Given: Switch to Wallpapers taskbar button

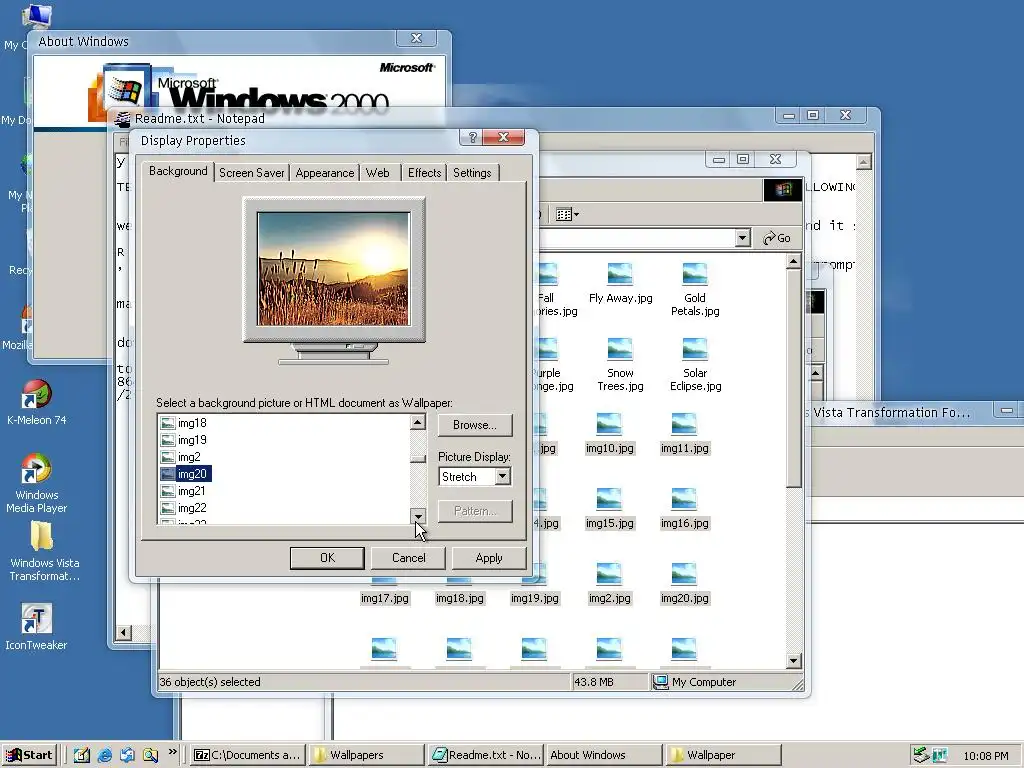Looking at the screenshot, I should coord(366,755).
